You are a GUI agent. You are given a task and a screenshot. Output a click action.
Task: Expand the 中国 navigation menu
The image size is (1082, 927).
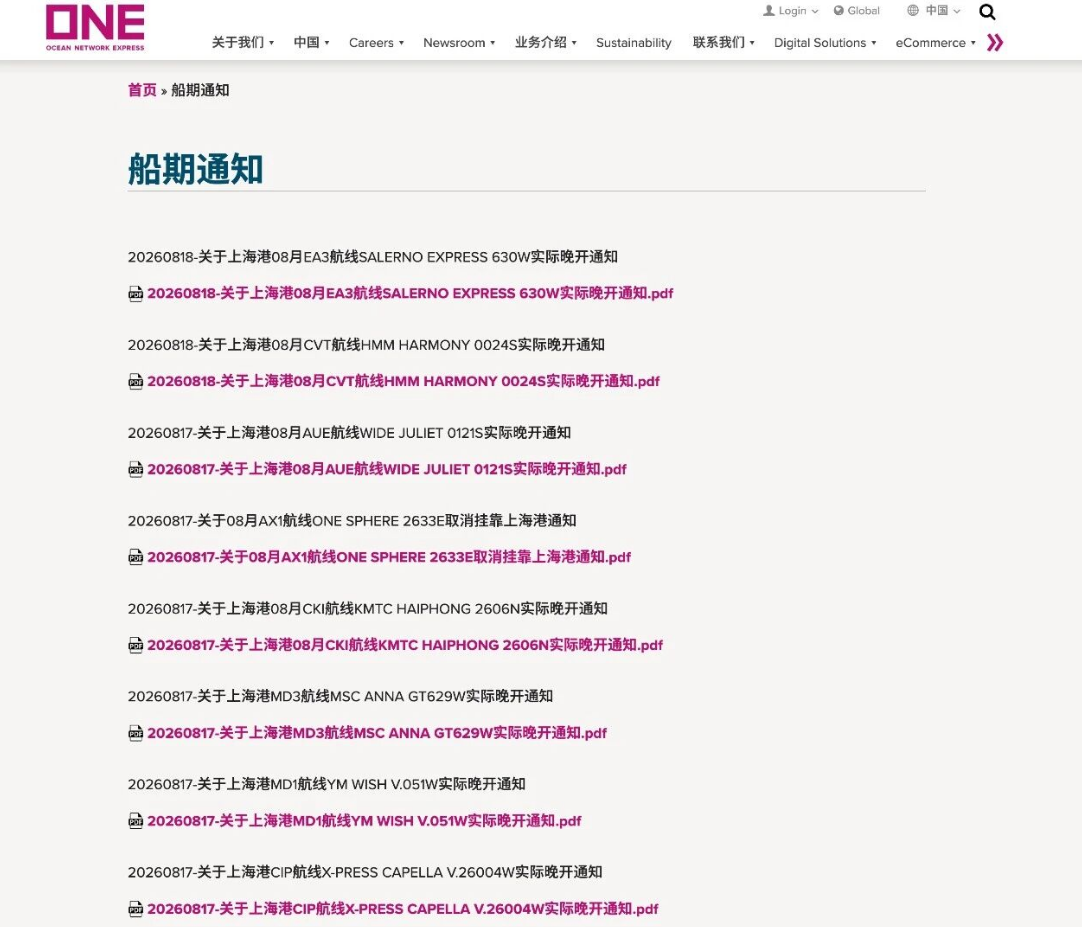point(311,43)
